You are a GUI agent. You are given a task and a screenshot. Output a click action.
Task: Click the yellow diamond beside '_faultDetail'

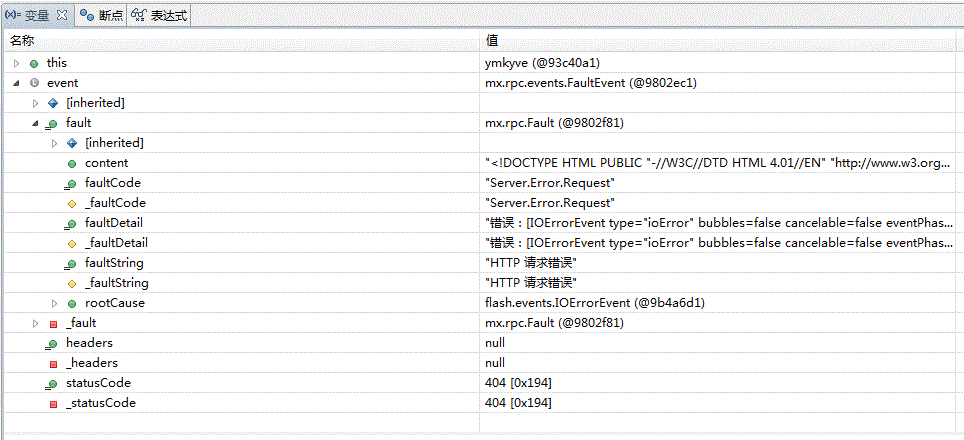click(72, 243)
